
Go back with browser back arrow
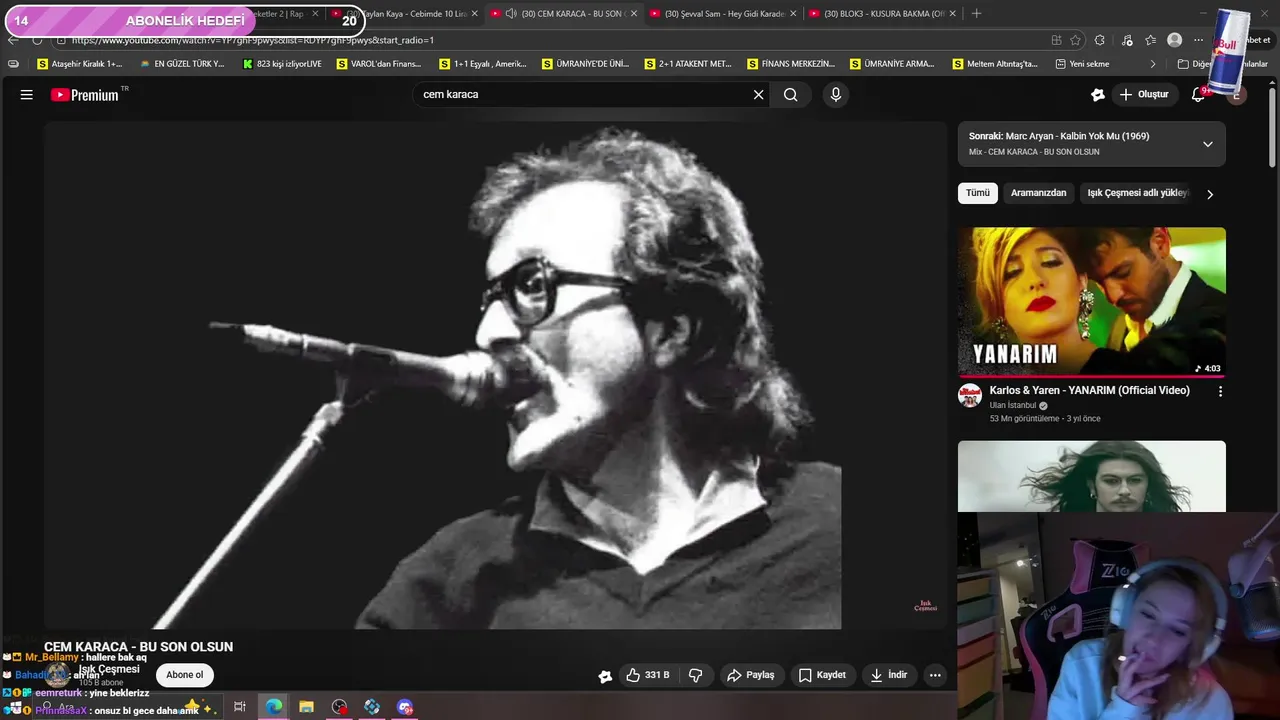(12, 40)
